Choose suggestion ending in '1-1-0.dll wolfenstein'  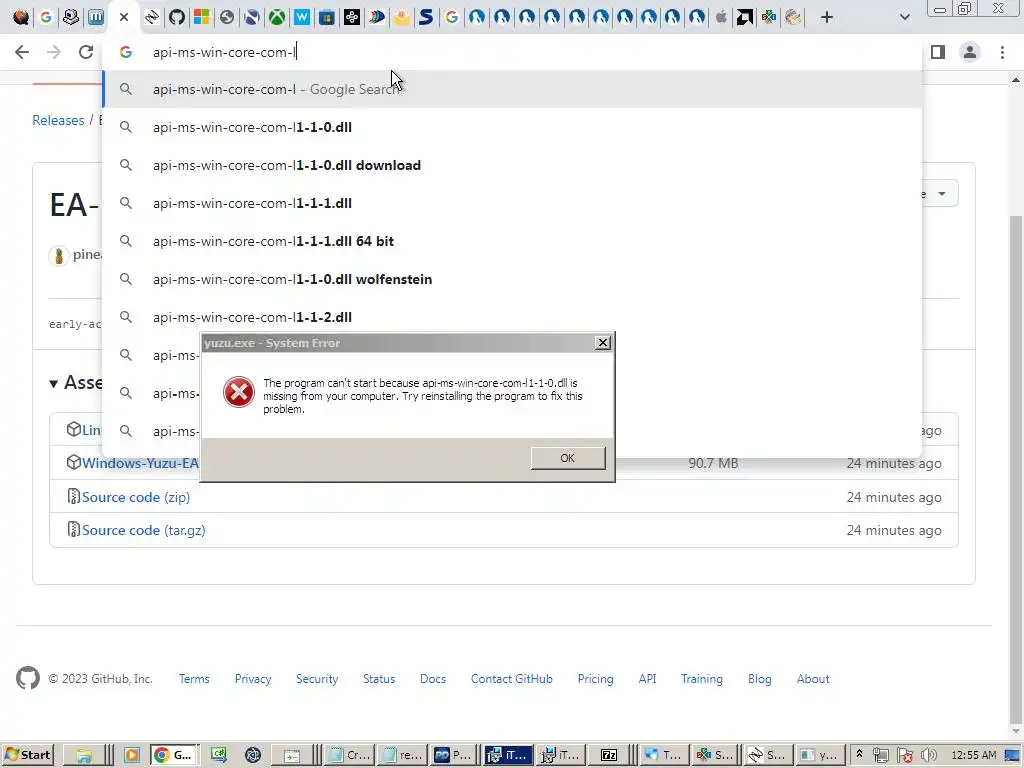[x=512, y=279]
